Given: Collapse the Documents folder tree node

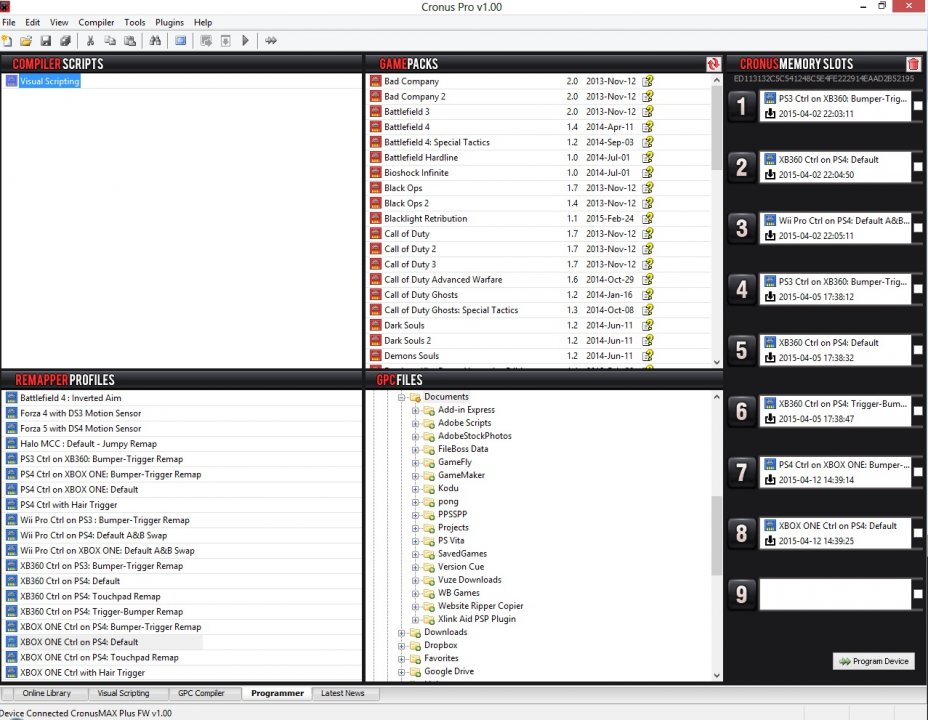Looking at the screenshot, I should point(402,397).
